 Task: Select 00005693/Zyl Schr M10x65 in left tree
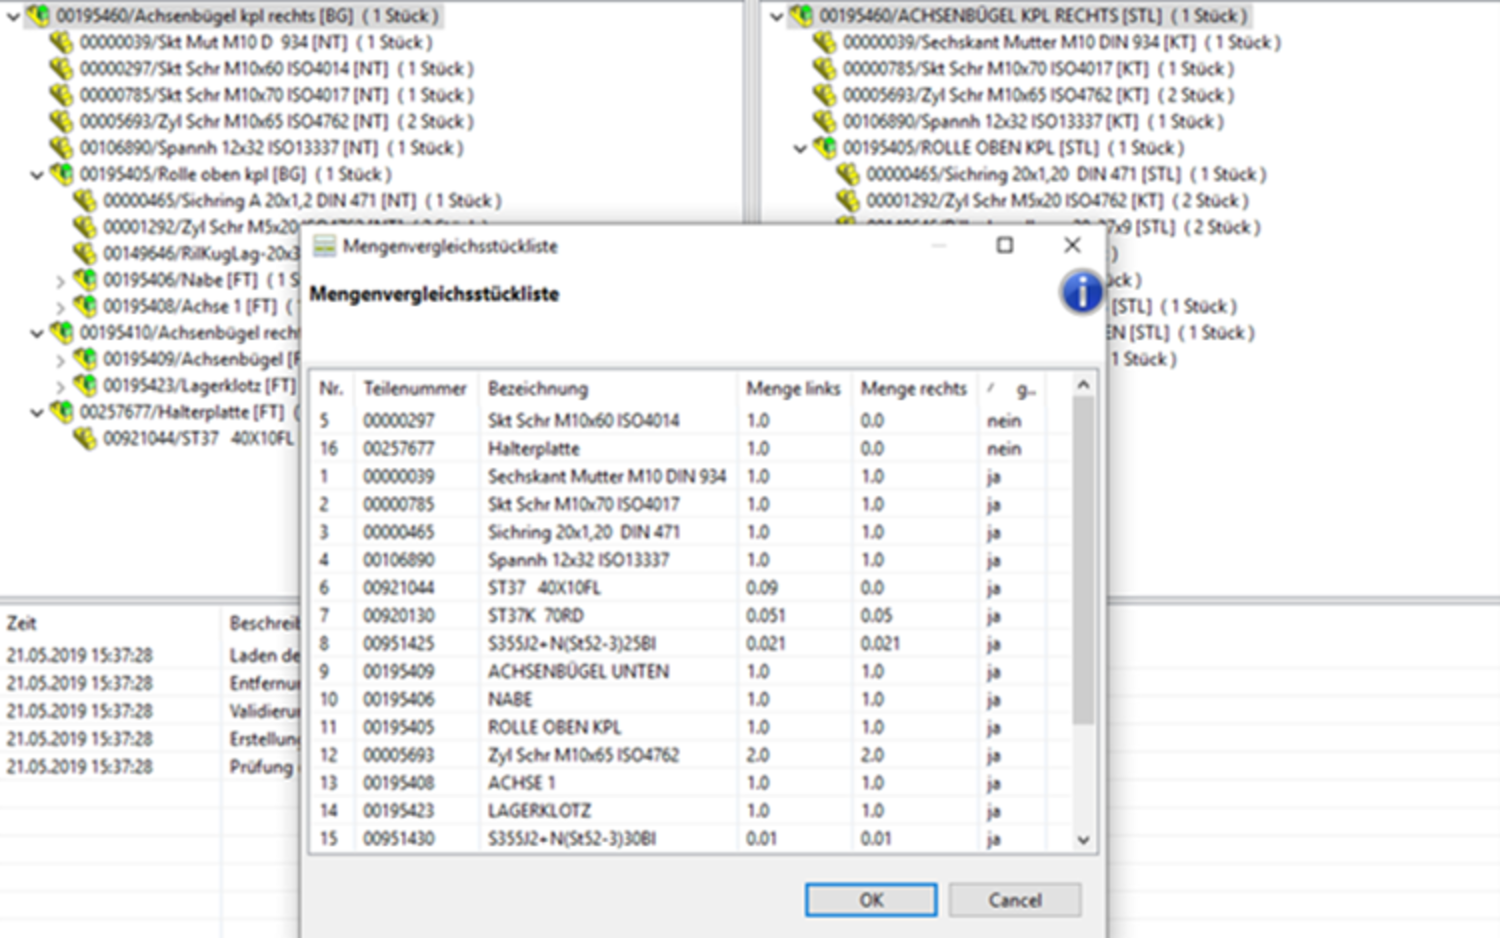(x=213, y=121)
